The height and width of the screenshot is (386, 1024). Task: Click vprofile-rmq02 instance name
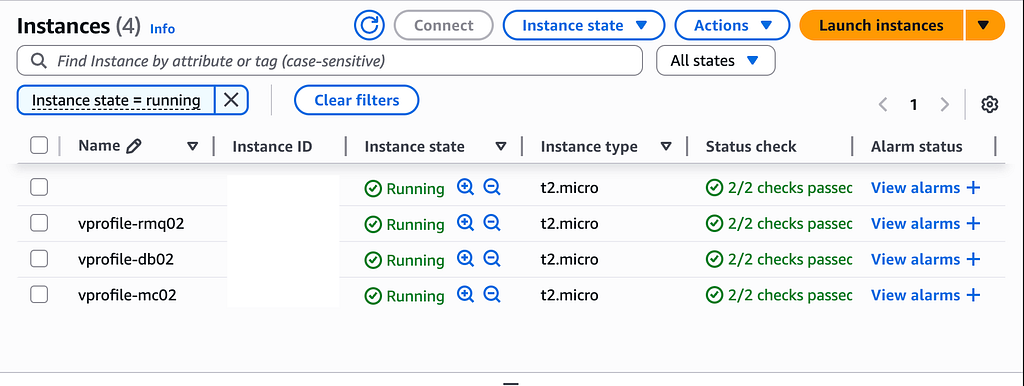pos(131,224)
